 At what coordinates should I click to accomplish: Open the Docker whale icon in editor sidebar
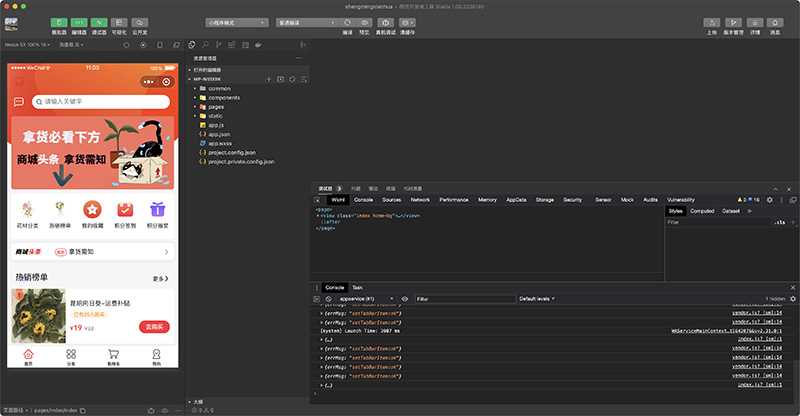tap(258, 45)
